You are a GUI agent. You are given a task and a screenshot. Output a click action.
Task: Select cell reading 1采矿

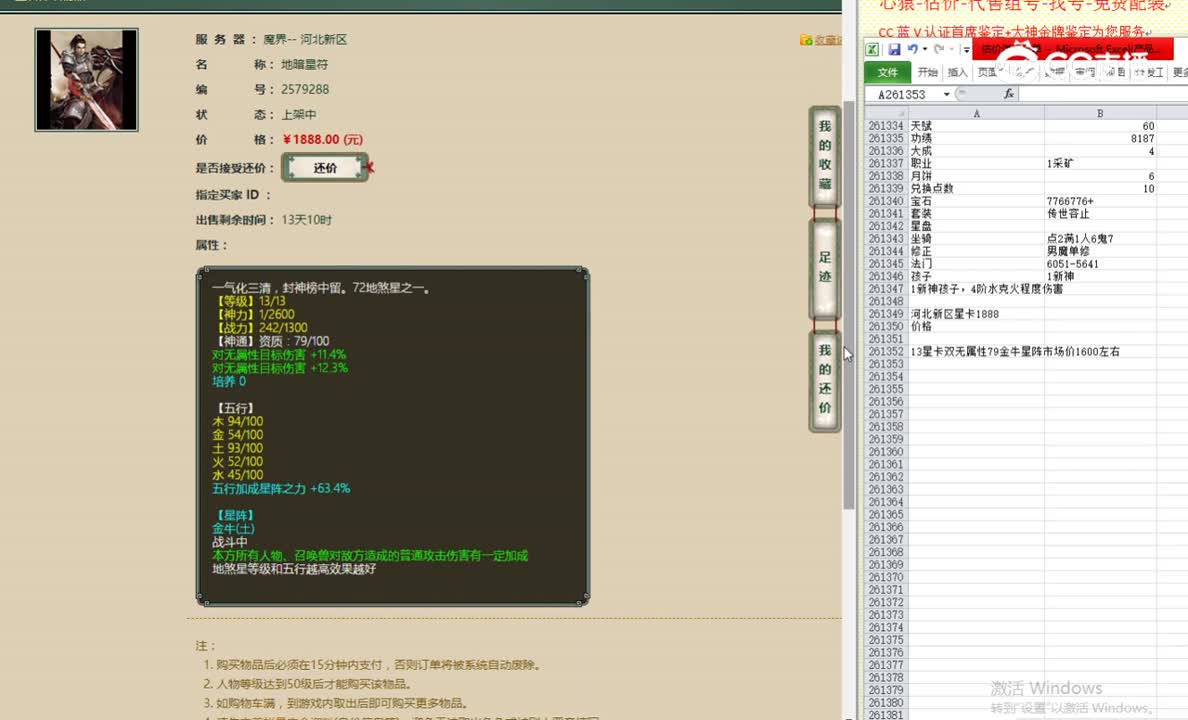click(x=1100, y=164)
